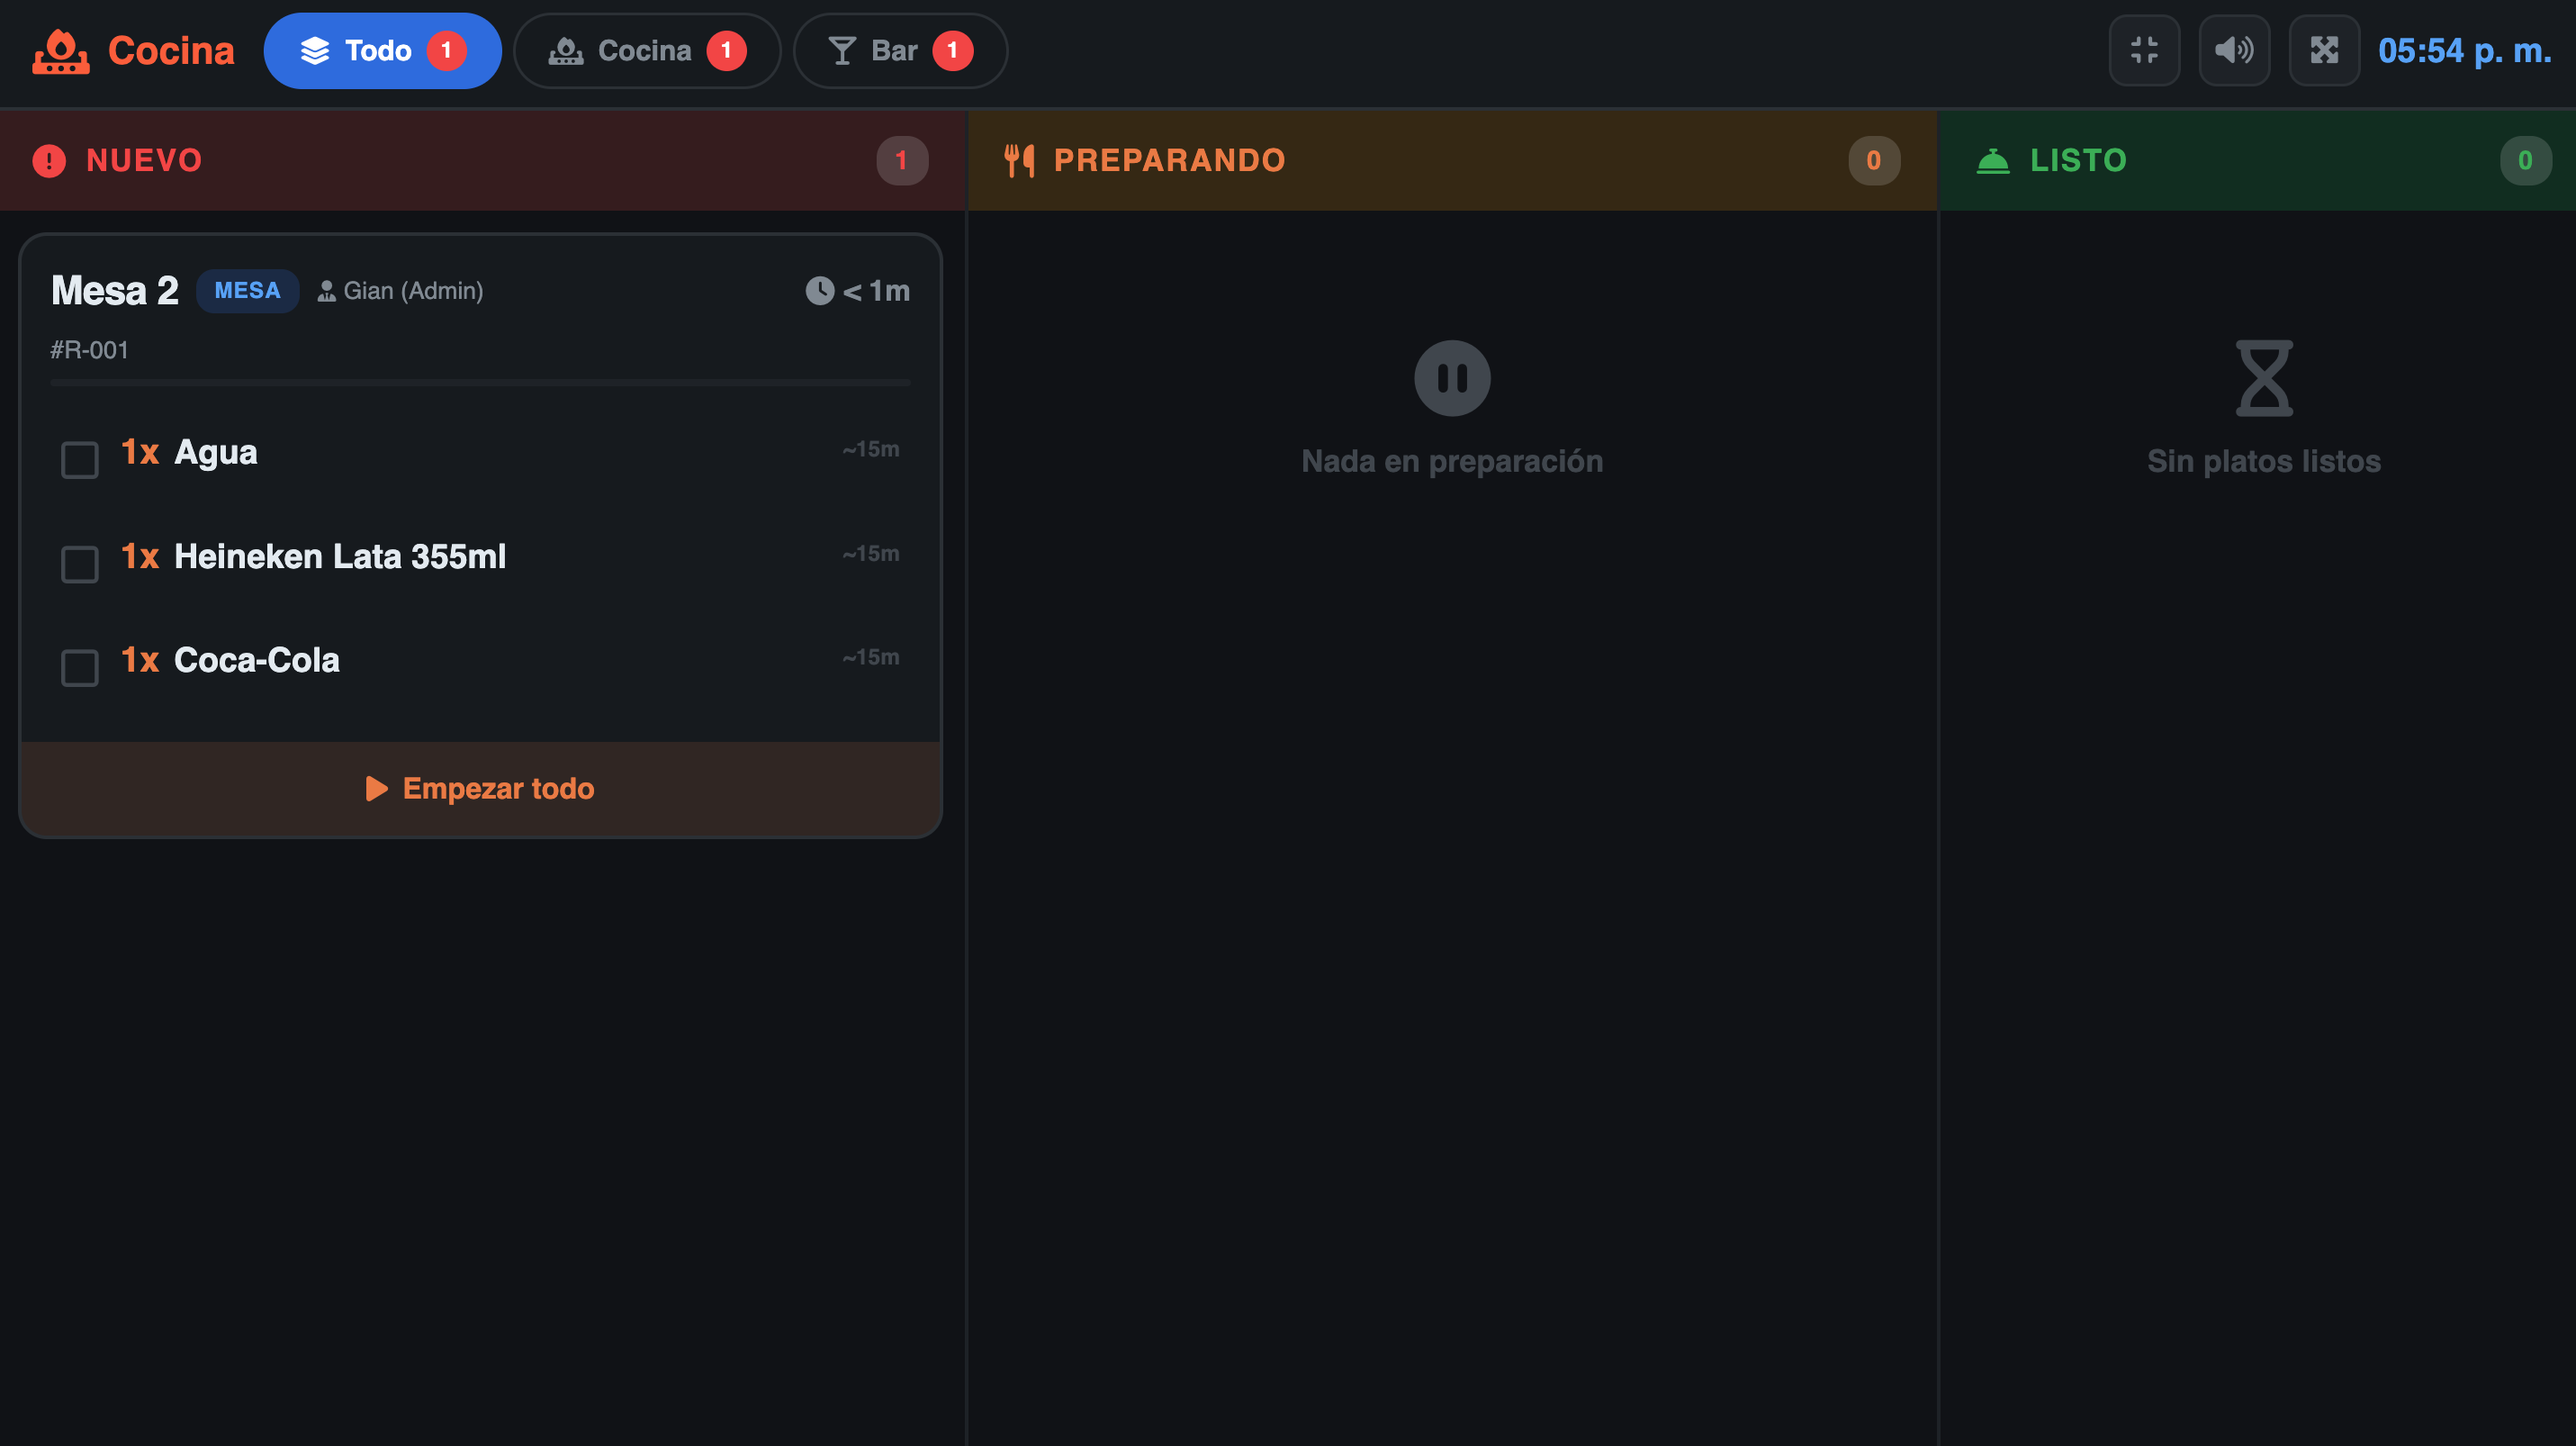Click the ~15m estimate for Heineken
Image resolution: width=2576 pixels, height=1446 pixels.
[x=870, y=553]
